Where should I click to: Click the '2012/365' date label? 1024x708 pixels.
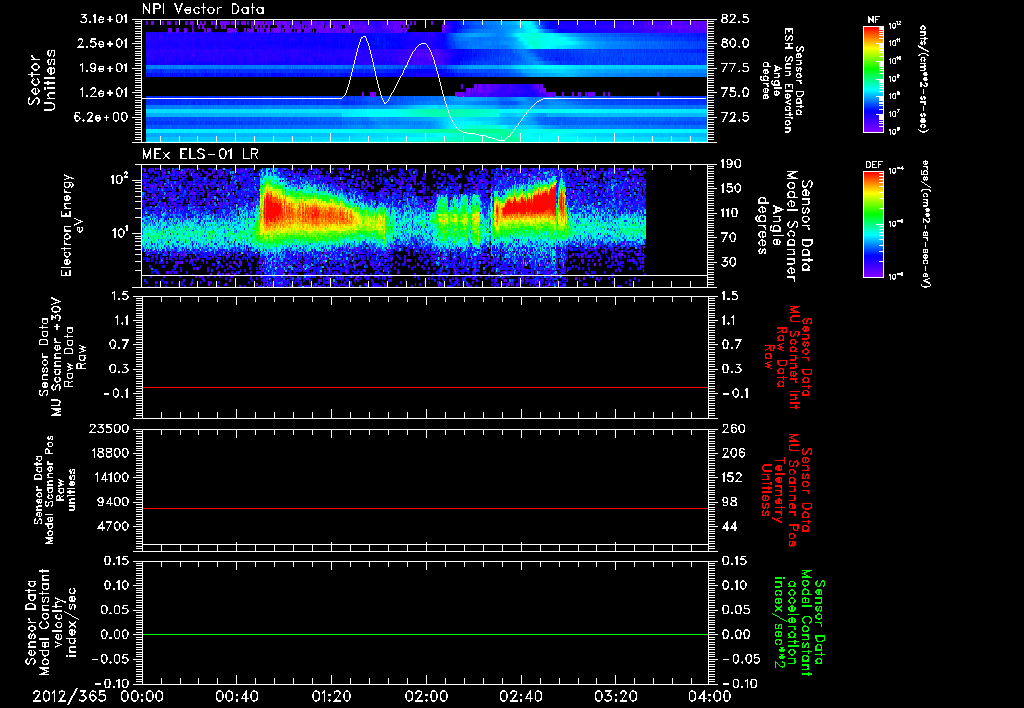coord(69,696)
